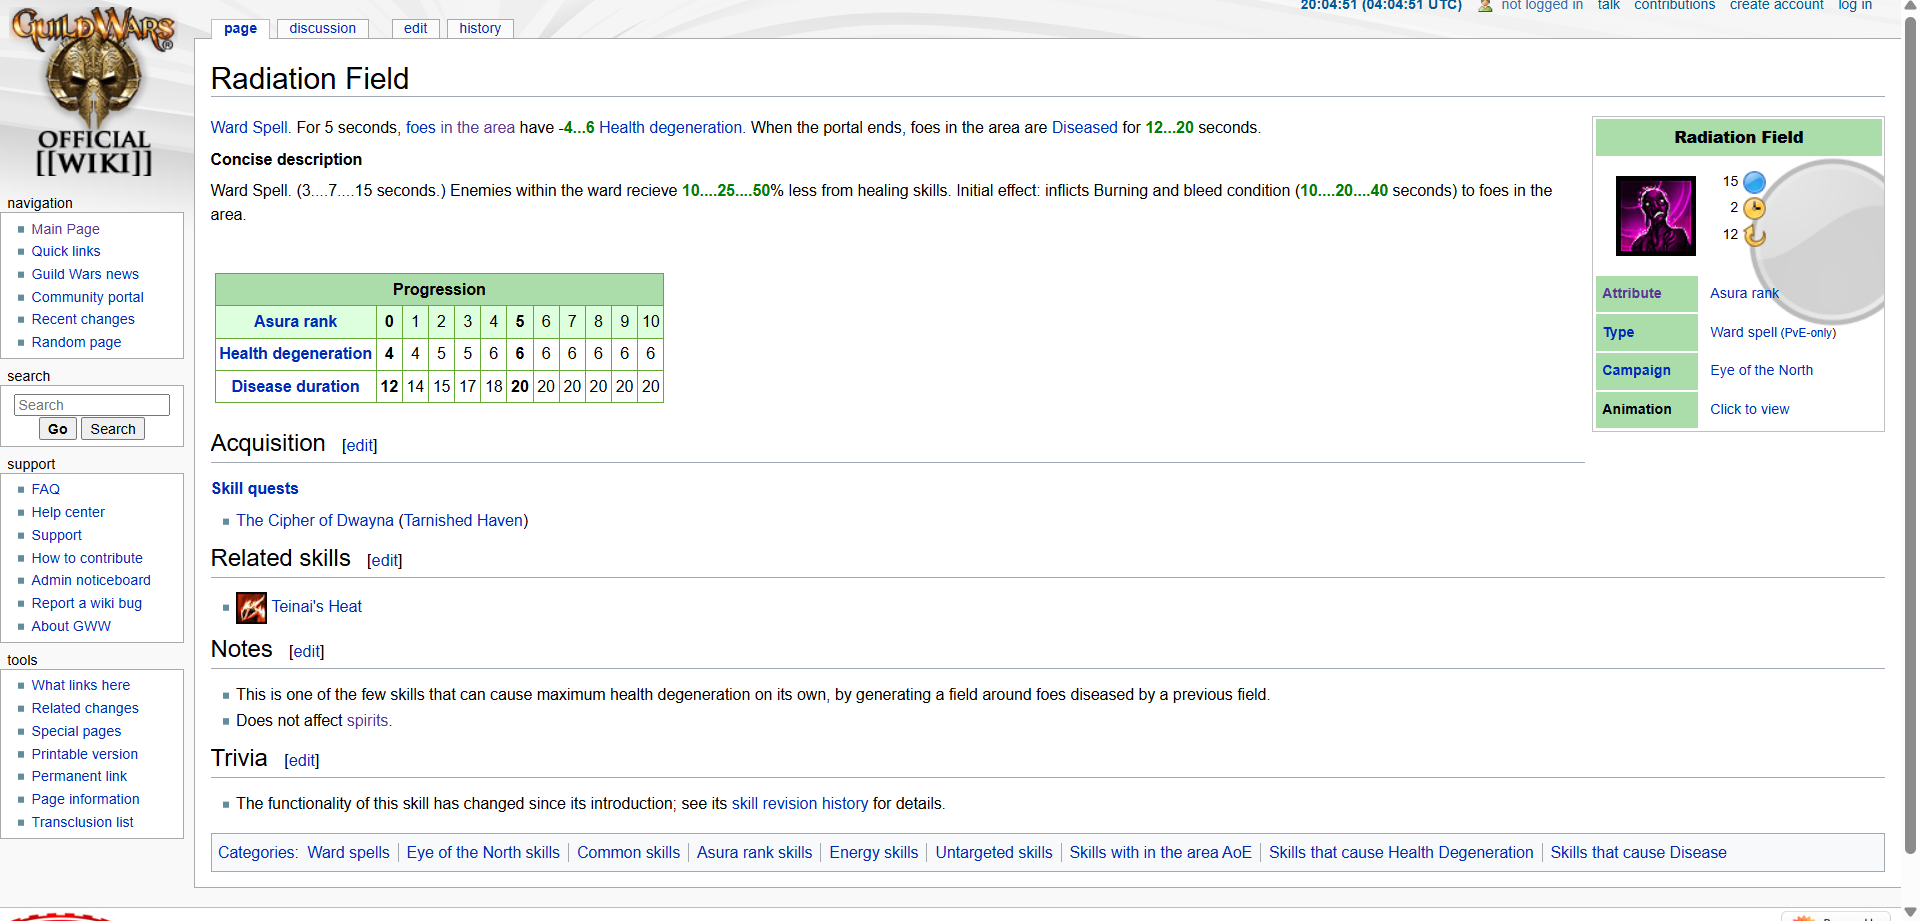
Task: Open Printable version link
Action: point(85,754)
